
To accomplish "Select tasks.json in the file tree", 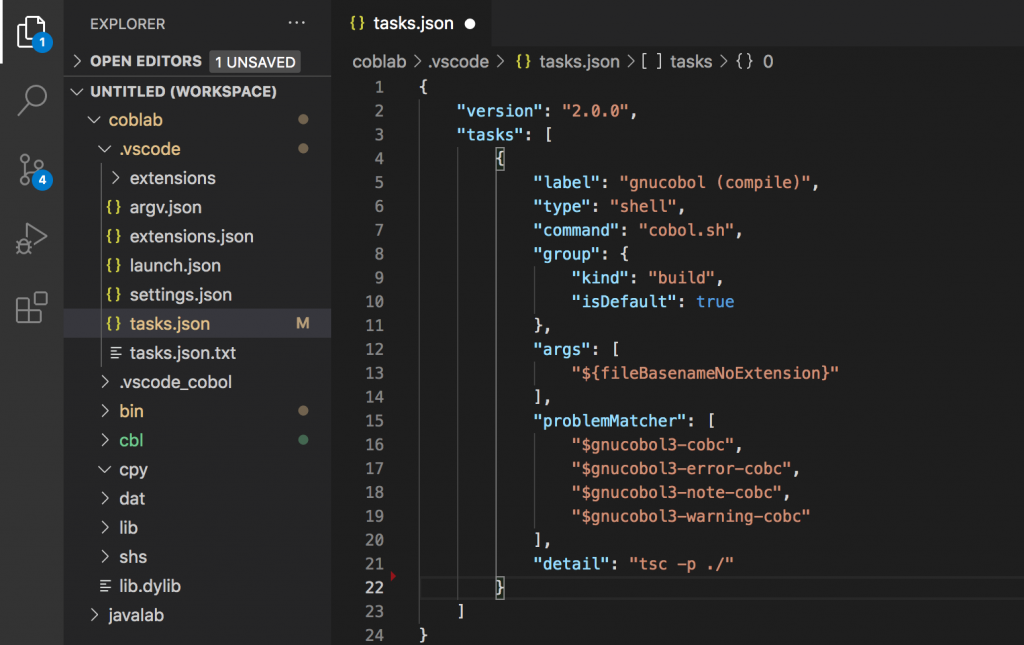I will coord(197,323).
